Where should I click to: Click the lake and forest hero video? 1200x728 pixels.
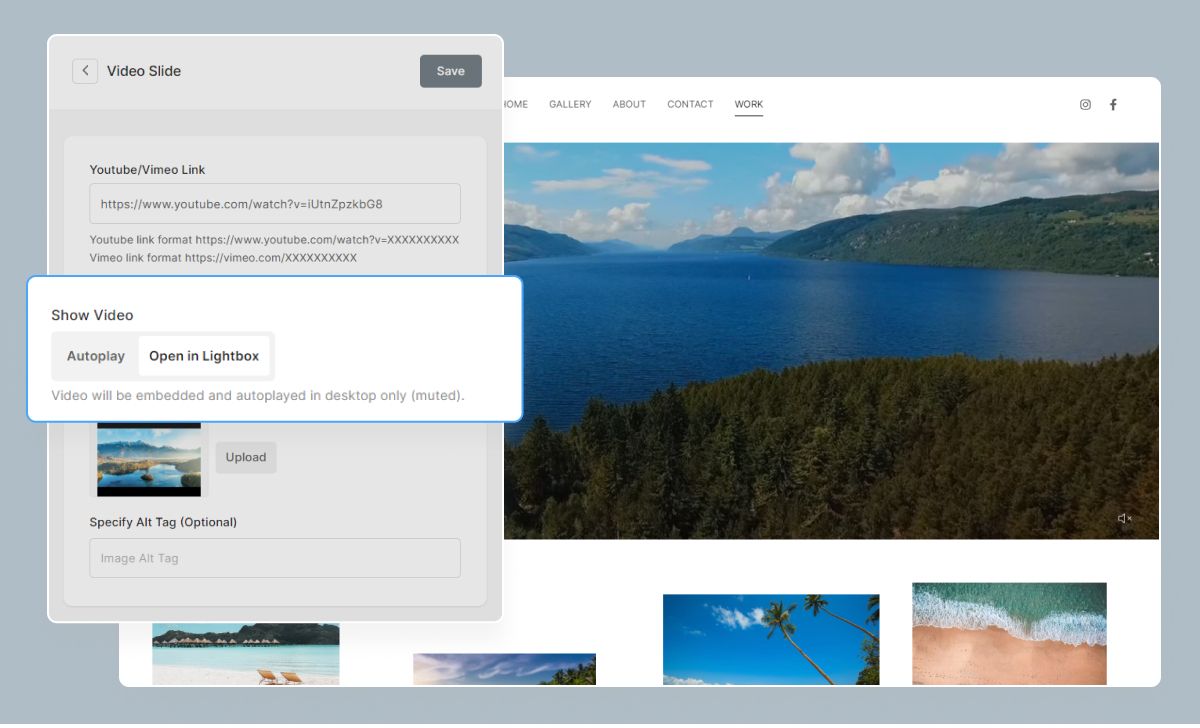pos(830,340)
